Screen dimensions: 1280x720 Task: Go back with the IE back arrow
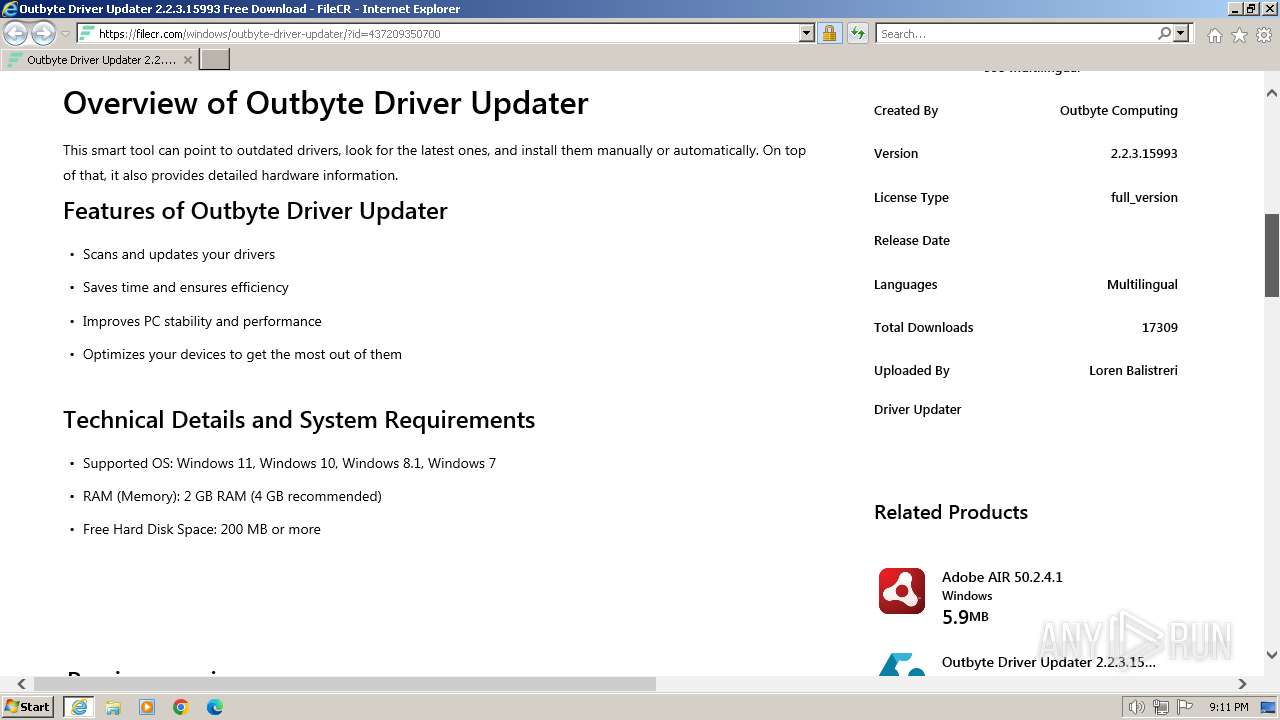16,33
